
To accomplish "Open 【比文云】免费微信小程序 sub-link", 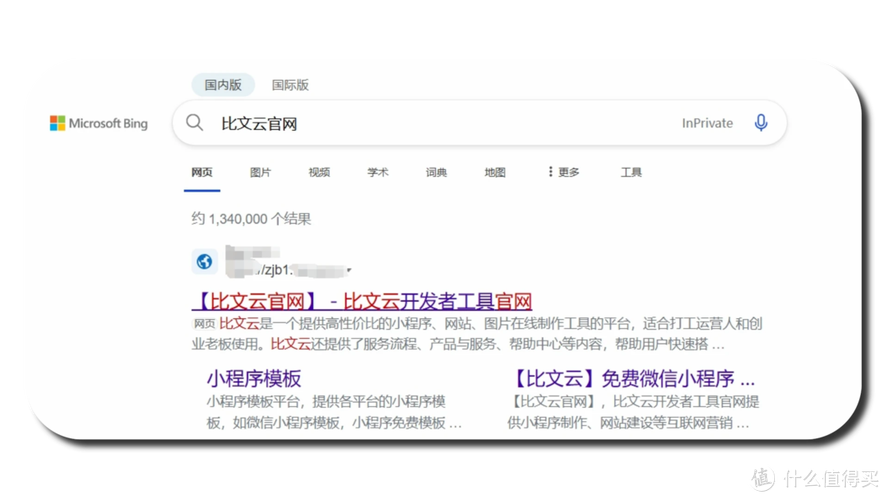I will tap(633, 378).
